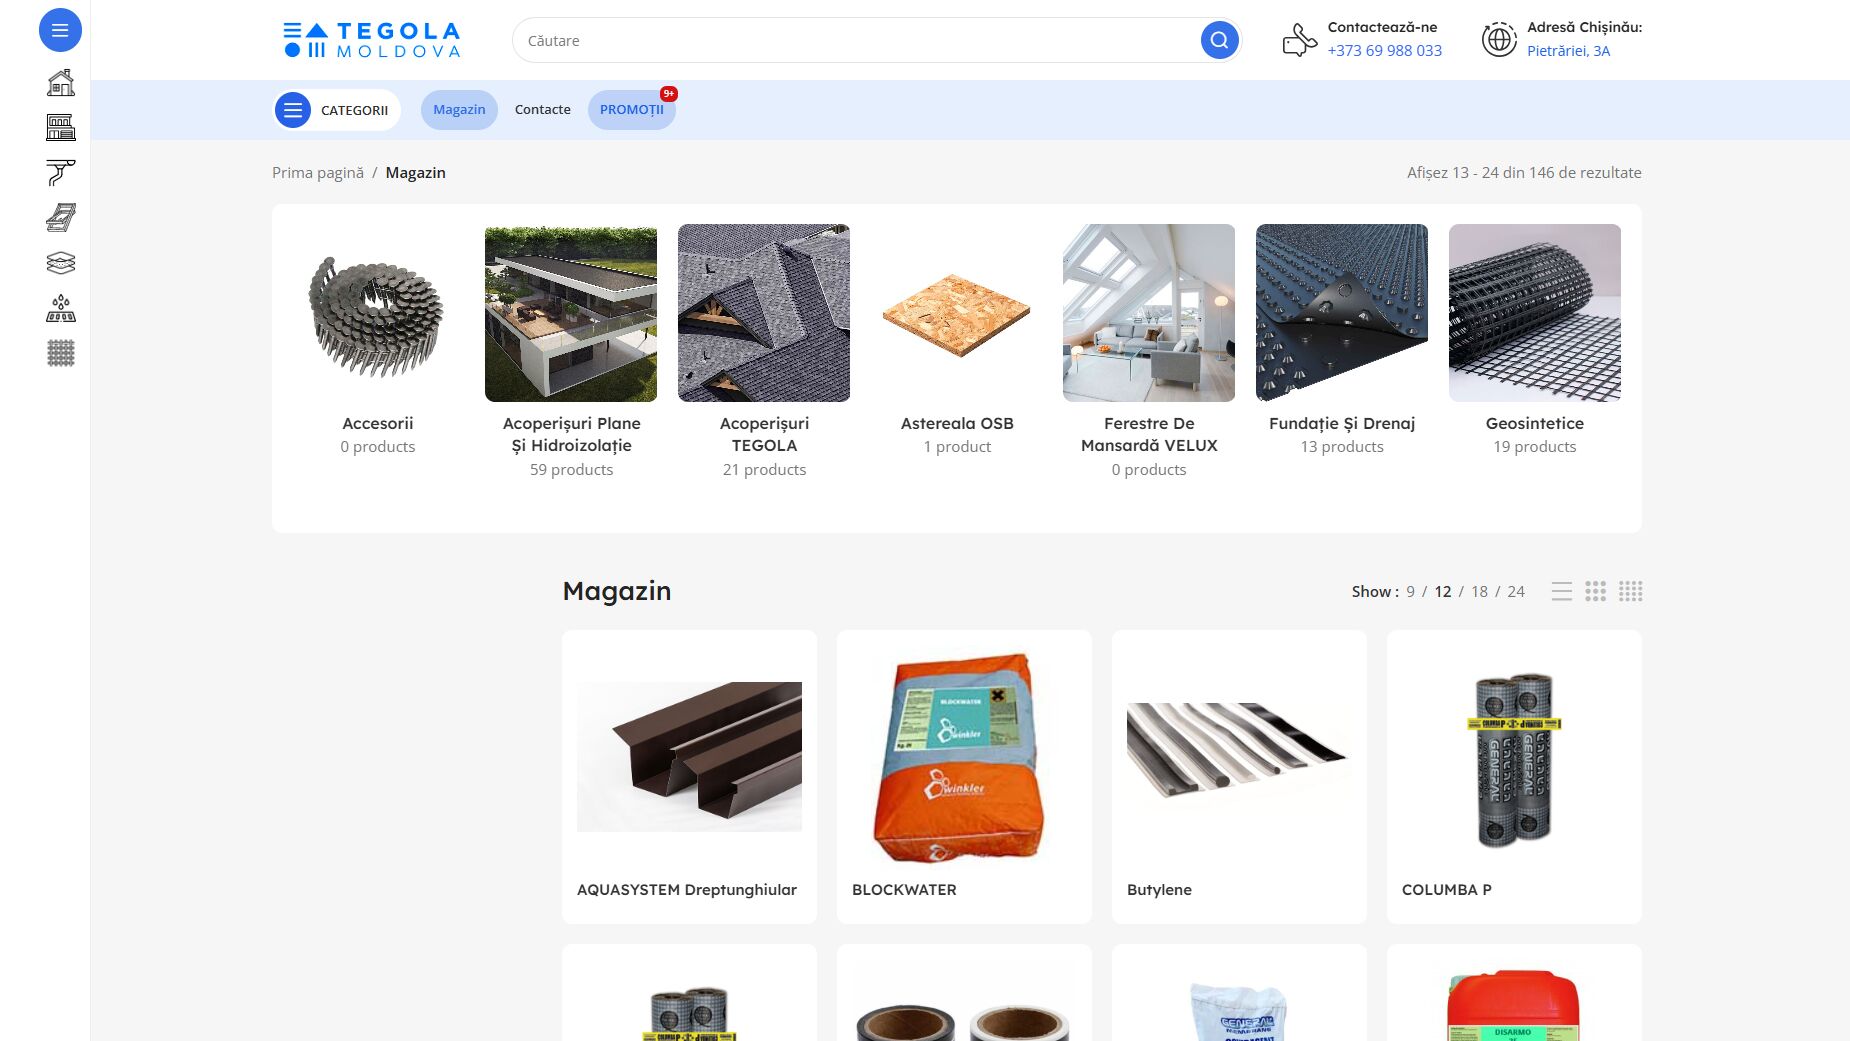This screenshot has width=1850, height=1041.
Task: Show 9 products per page
Action: click(x=1410, y=591)
